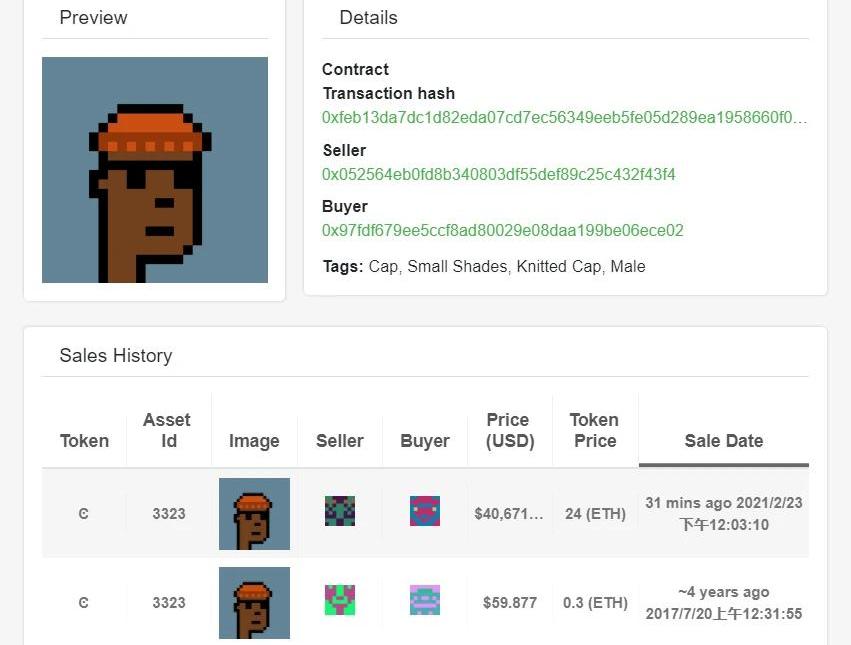Click Buyer column header in table
The height and width of the screenshot is (645, 851).
pyautogui.click(x=425, y=440)
